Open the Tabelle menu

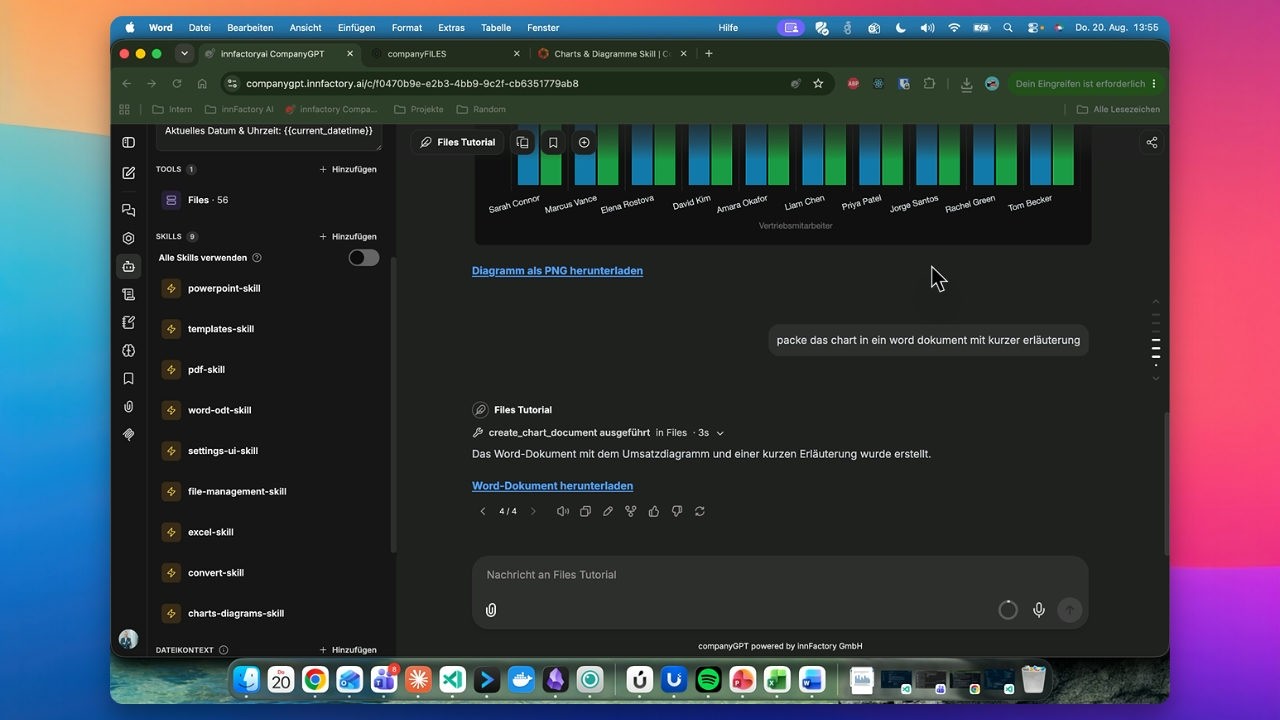point(496,28)
